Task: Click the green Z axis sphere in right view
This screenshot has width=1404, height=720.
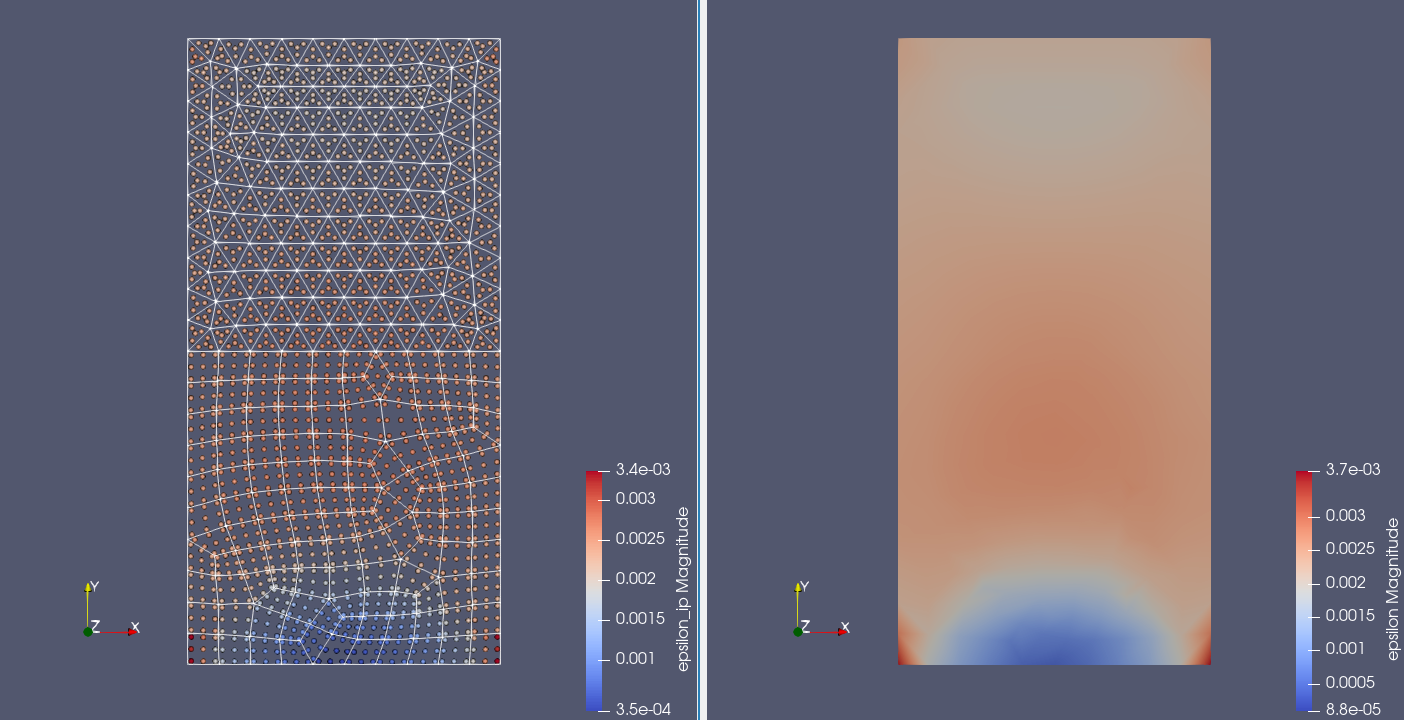Action: tap(799, 631)
